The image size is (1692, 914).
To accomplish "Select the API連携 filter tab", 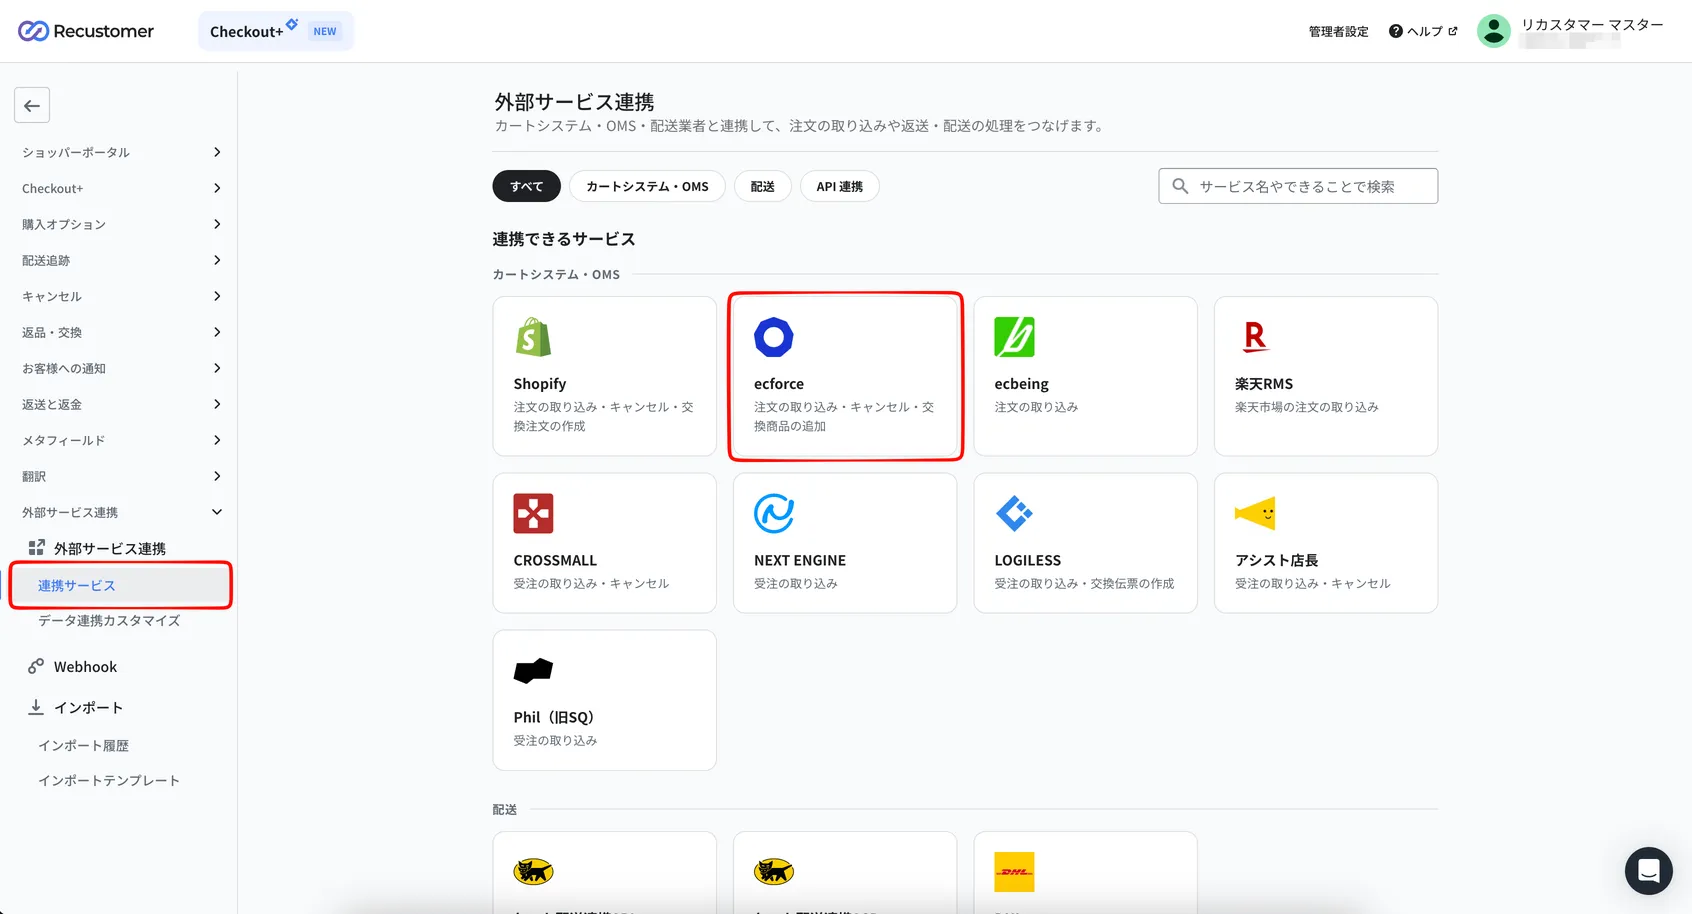I will [840, 186].
